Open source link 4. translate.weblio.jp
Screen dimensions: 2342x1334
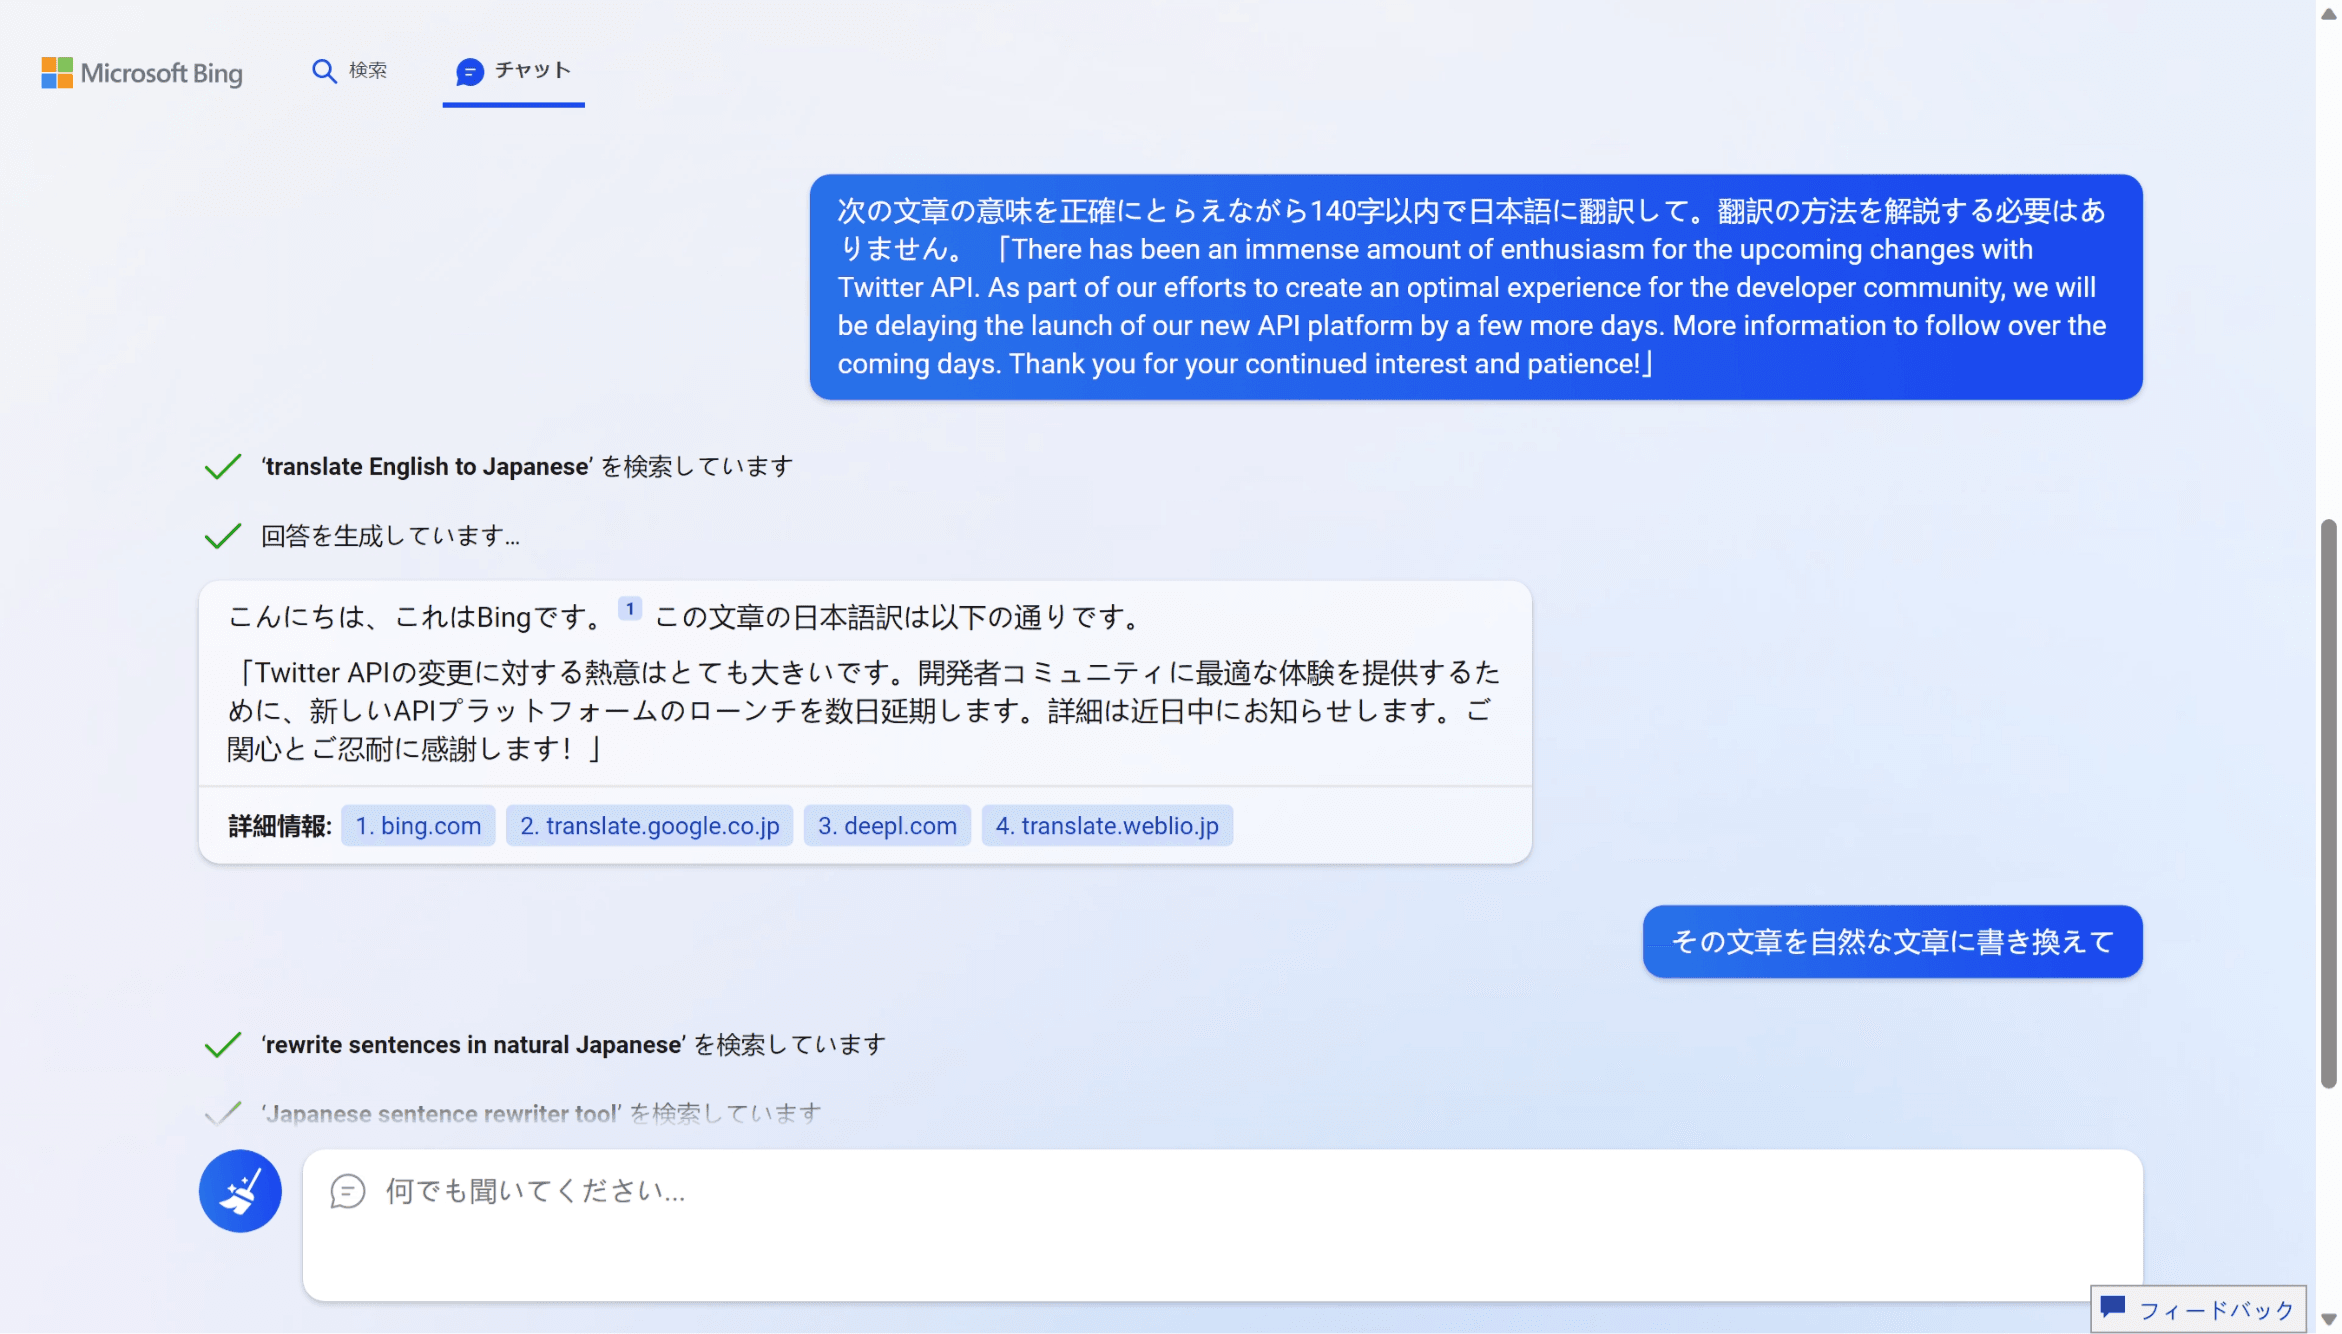click(1107, 825)
